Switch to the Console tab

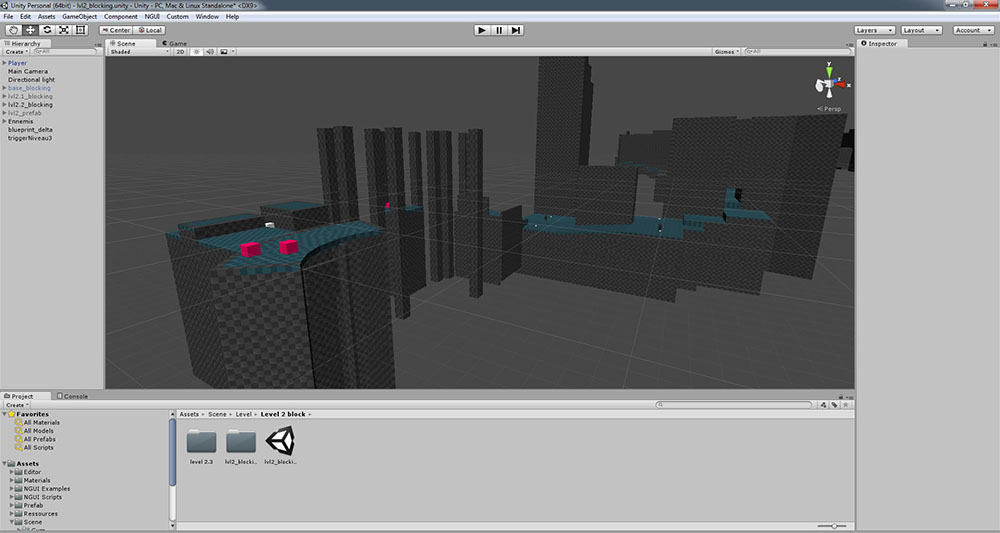tap(72, 396)
